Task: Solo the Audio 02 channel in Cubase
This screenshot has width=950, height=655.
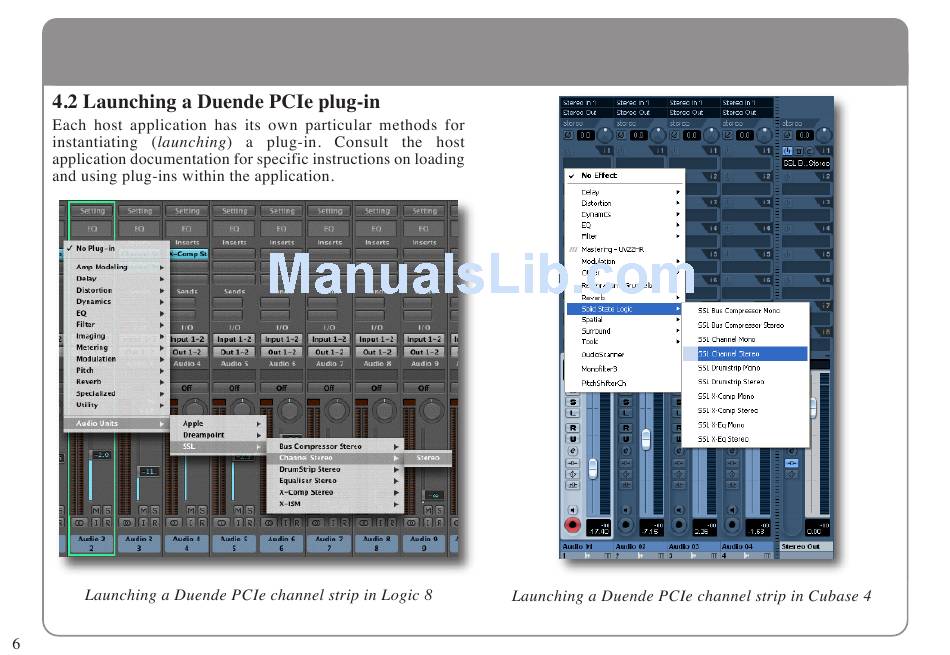Action: 626,402
